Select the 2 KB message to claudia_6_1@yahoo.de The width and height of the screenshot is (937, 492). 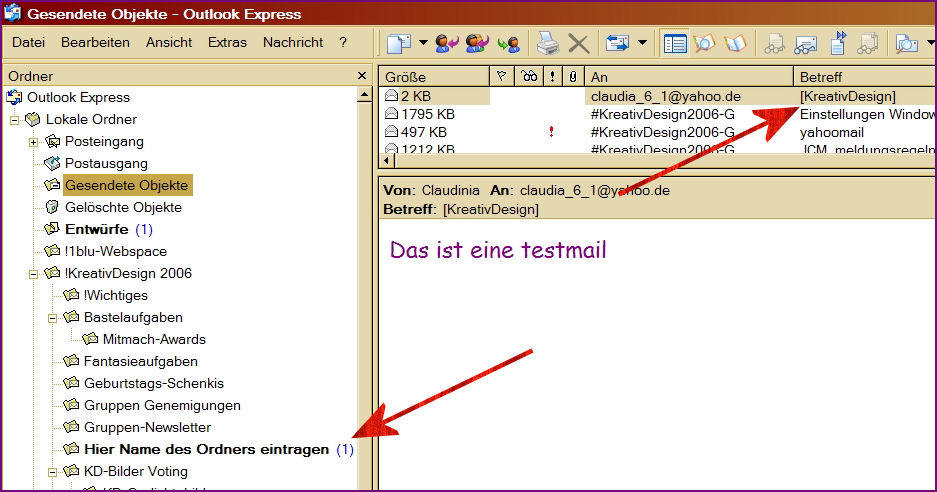(x=657, y=96)
